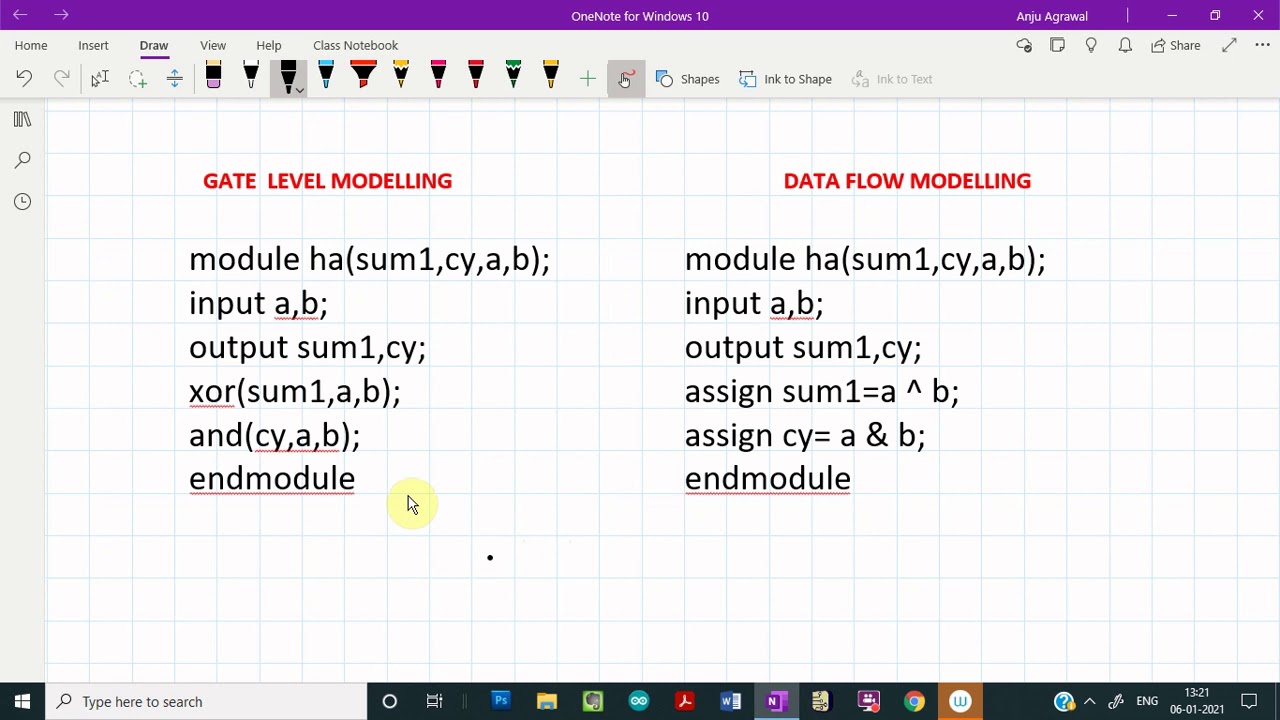Open the Home tab
Viewport: 1280px width, 720px height.
pos(31,45)
